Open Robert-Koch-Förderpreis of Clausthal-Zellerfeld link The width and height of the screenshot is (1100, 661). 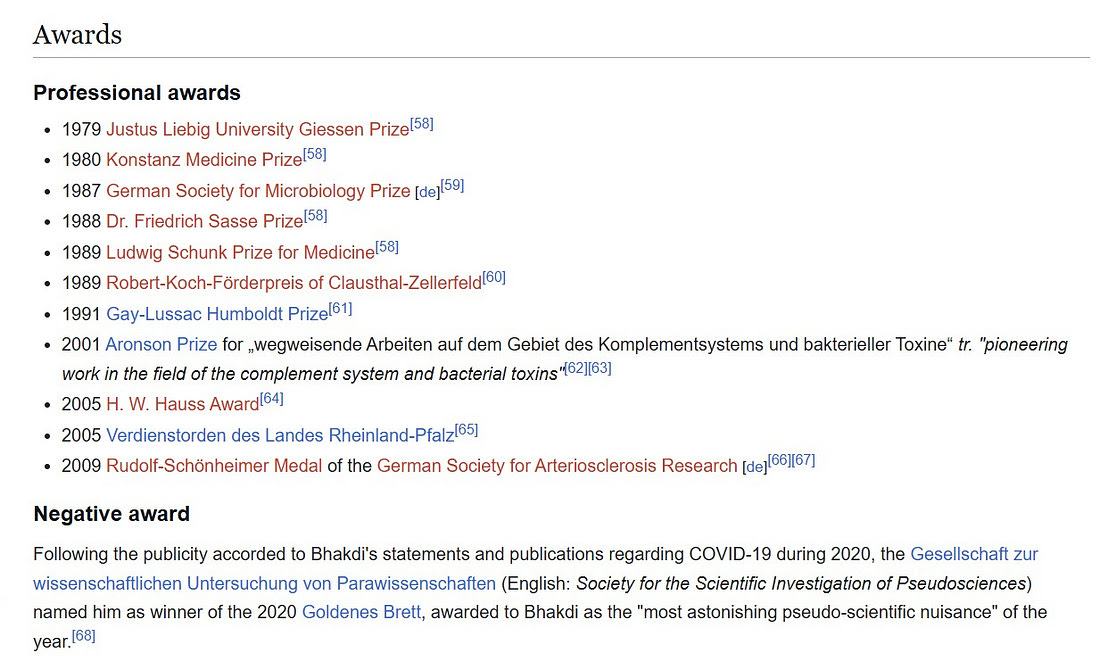tap(294, 283)
